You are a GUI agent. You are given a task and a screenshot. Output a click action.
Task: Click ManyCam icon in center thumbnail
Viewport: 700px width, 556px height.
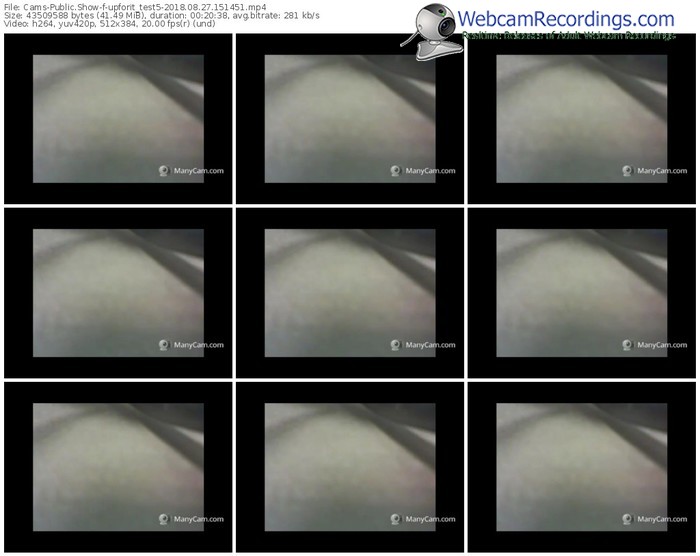click(x=396, y=345)
